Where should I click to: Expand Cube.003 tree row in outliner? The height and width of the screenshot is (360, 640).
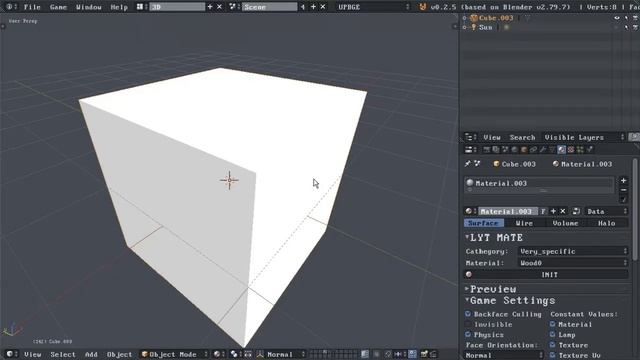(464, 18)
